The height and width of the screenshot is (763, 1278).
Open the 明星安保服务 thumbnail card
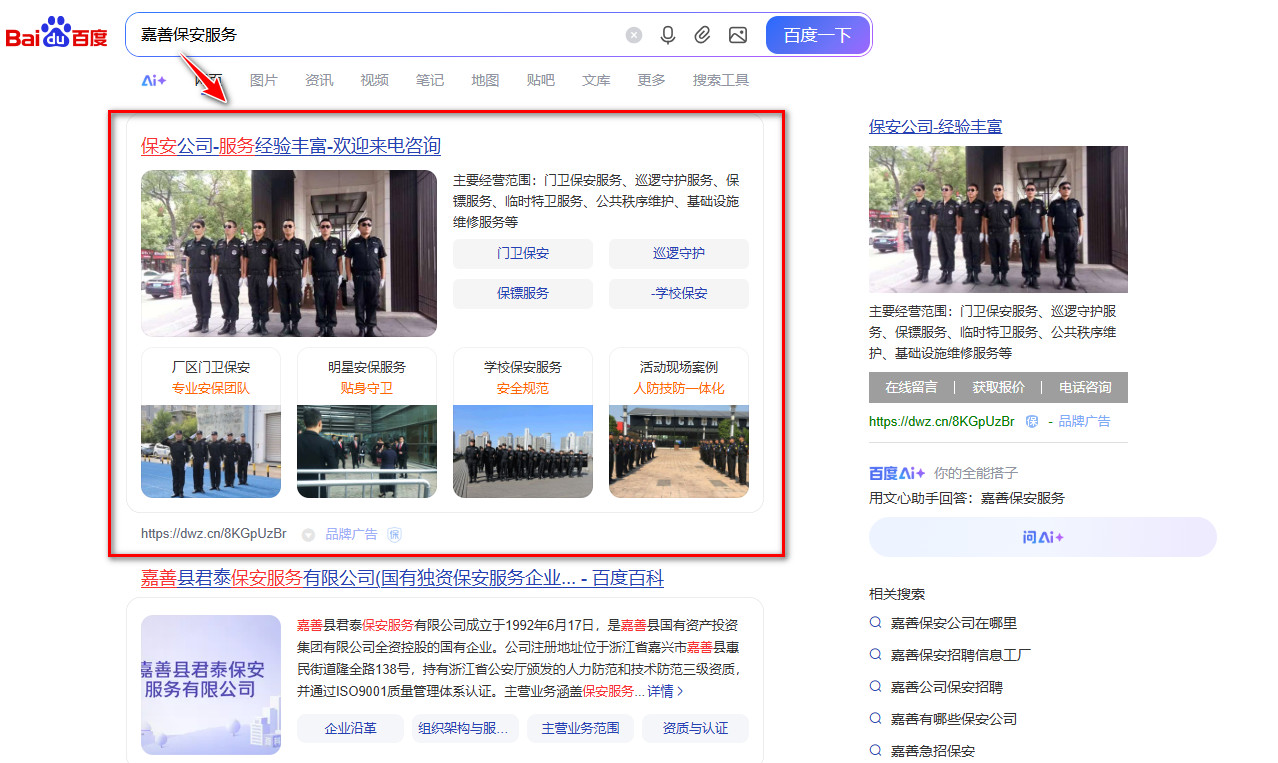pyautogui.click(x=366, y=422)
